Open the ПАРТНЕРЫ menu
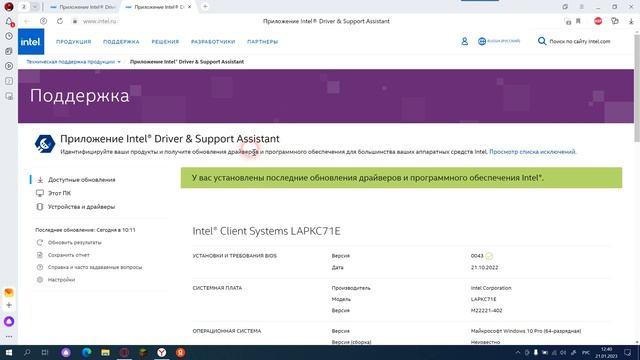This screenshot has width=640, height=360. [x=262, y=42]
